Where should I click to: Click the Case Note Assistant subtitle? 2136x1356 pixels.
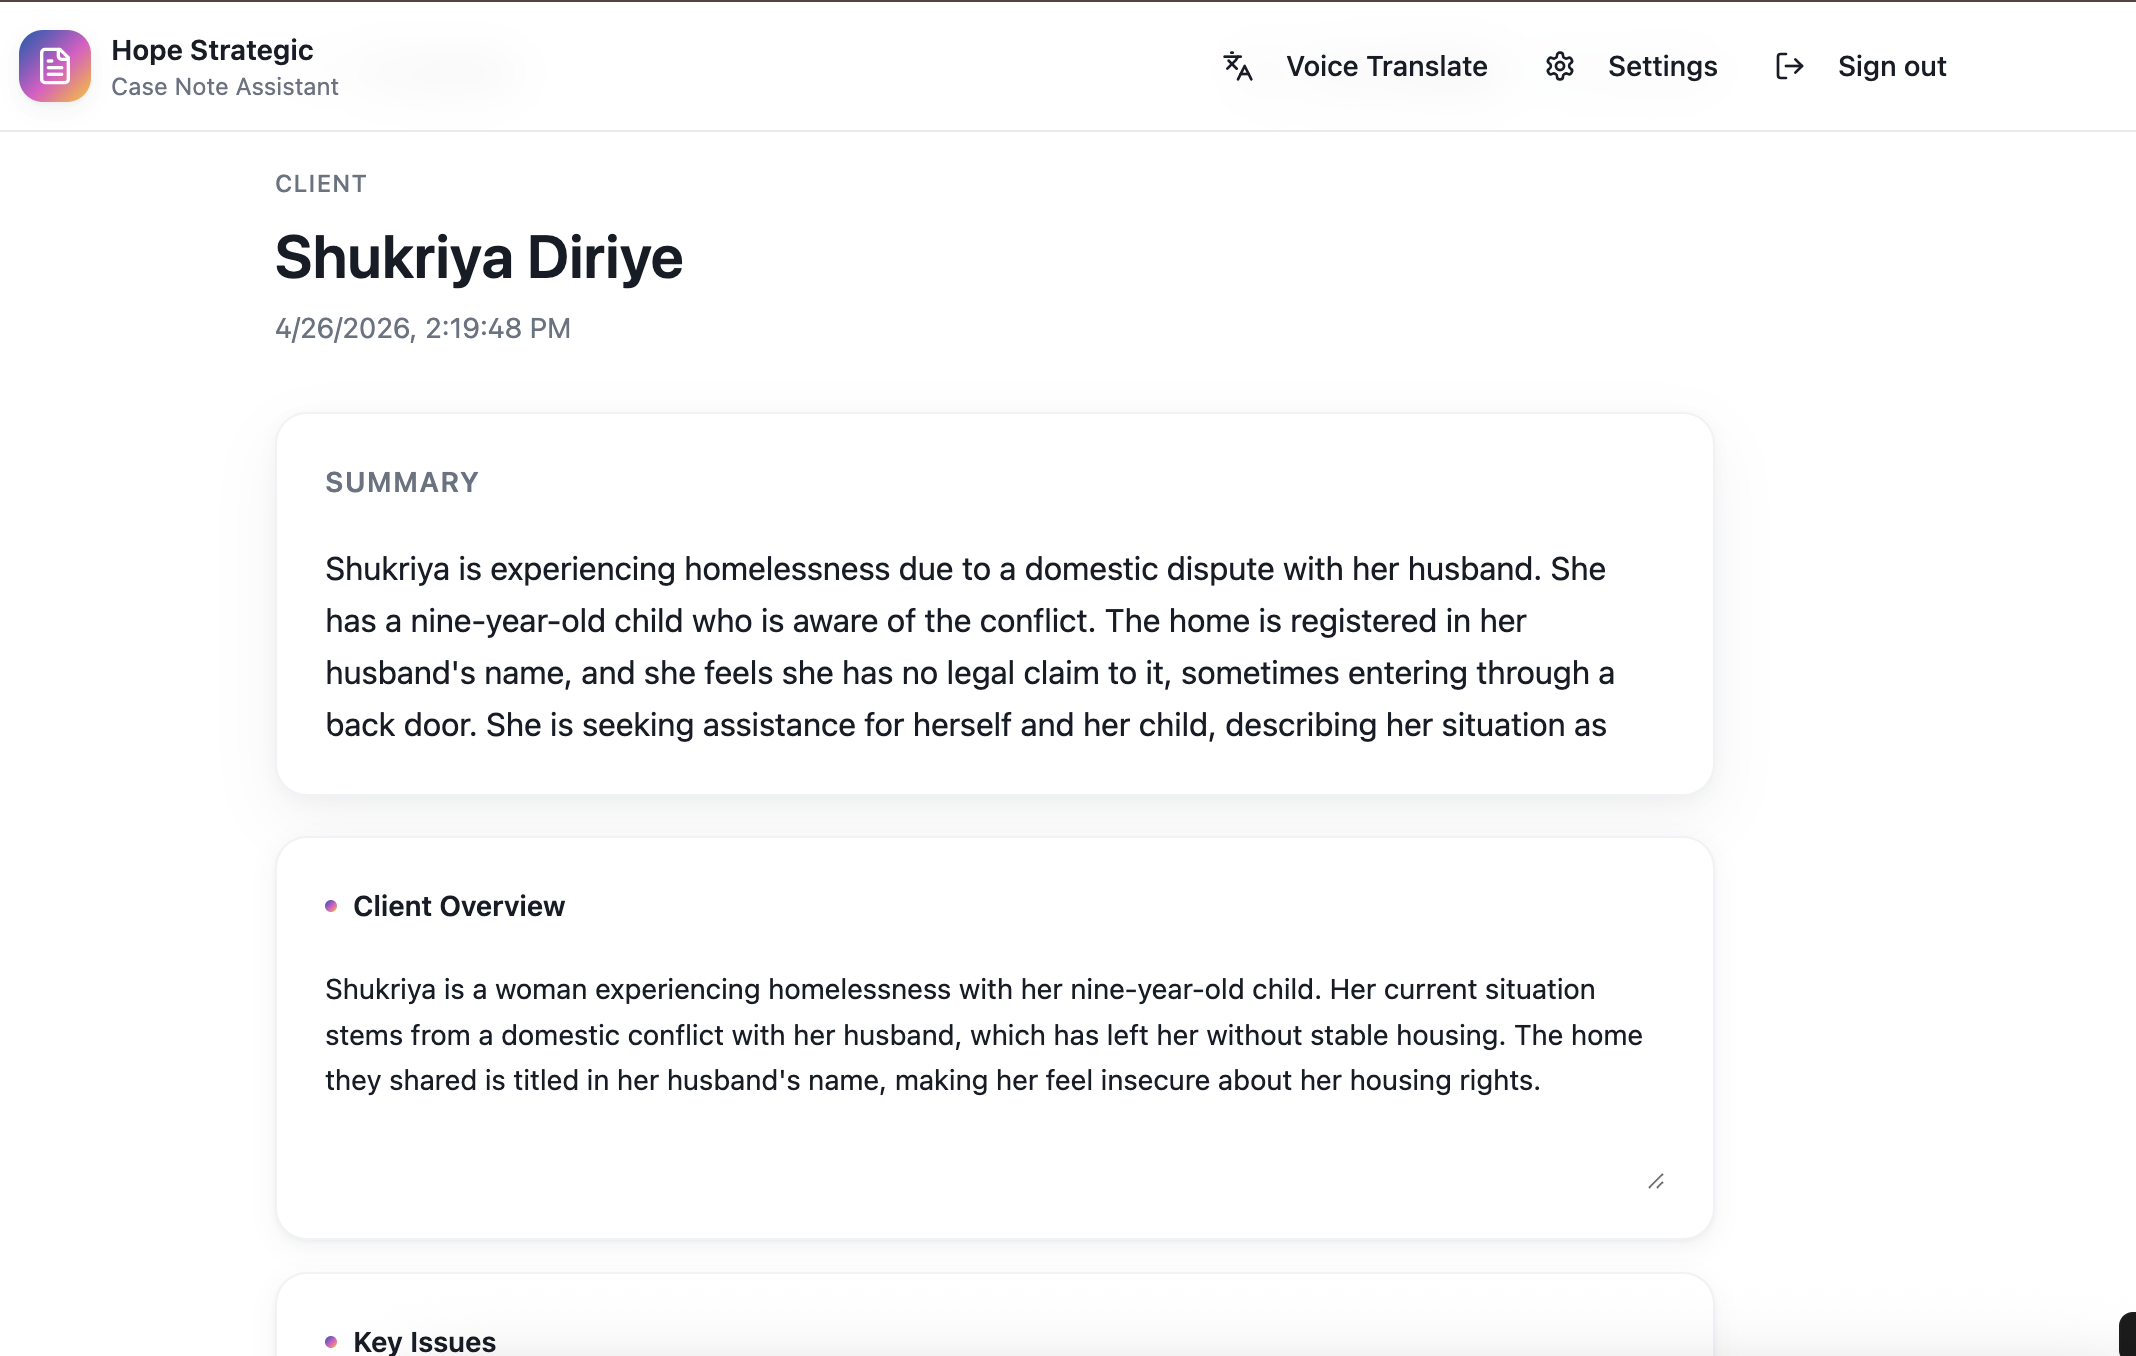225,87
